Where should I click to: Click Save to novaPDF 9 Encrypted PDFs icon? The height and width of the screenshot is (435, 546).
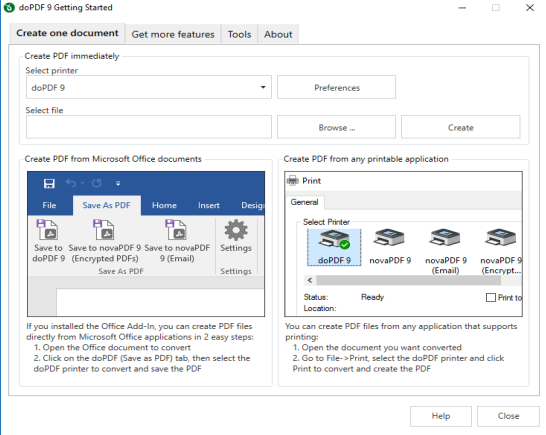(x=104, y=230)
